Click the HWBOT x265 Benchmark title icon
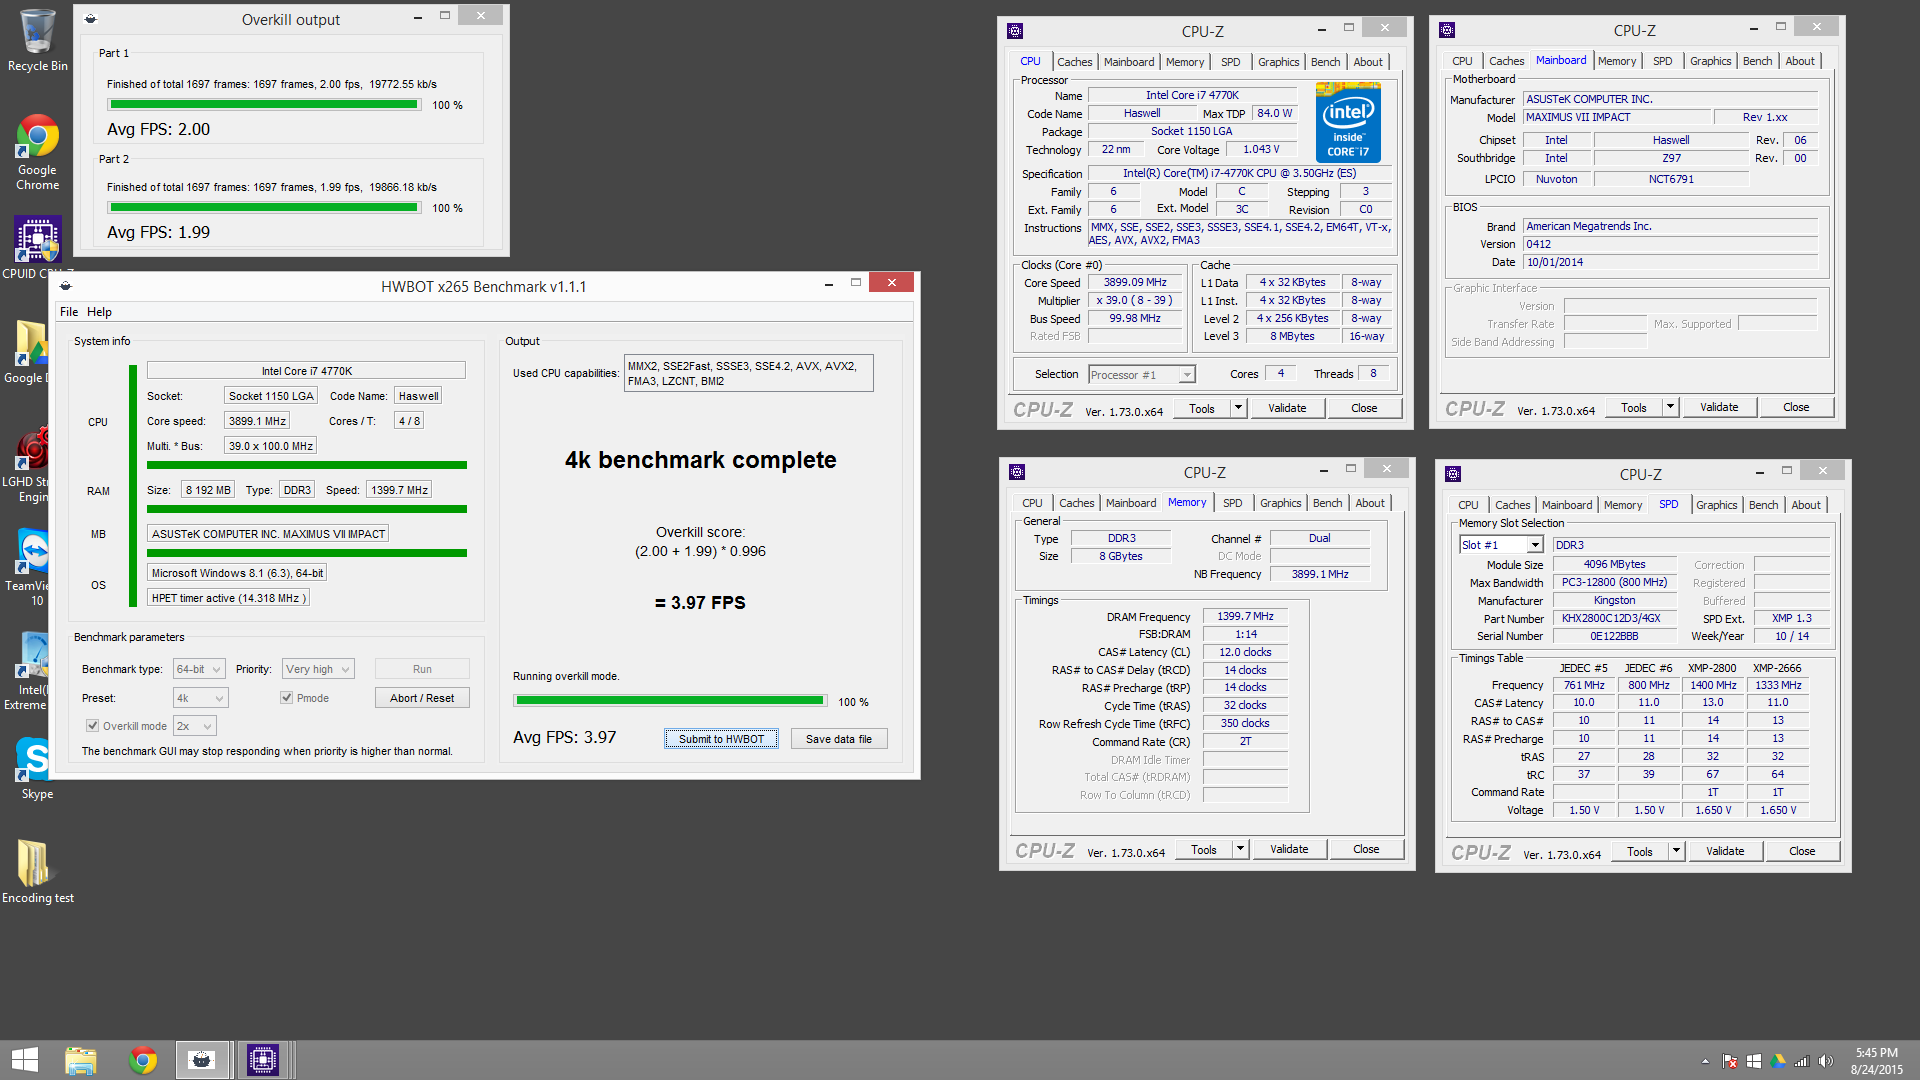The width and height of the screenshot is (1920, 1080). 65,286
